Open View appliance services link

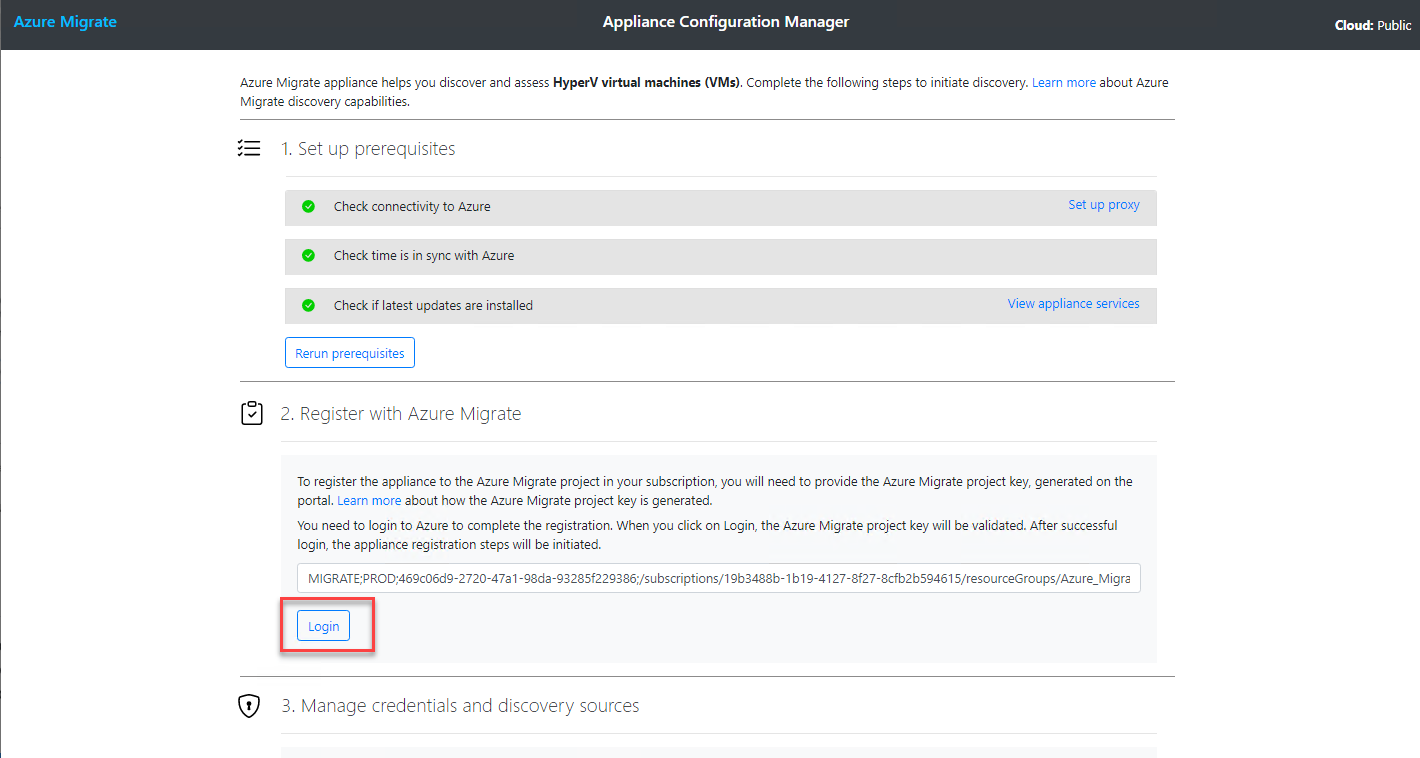(1073, 304)
